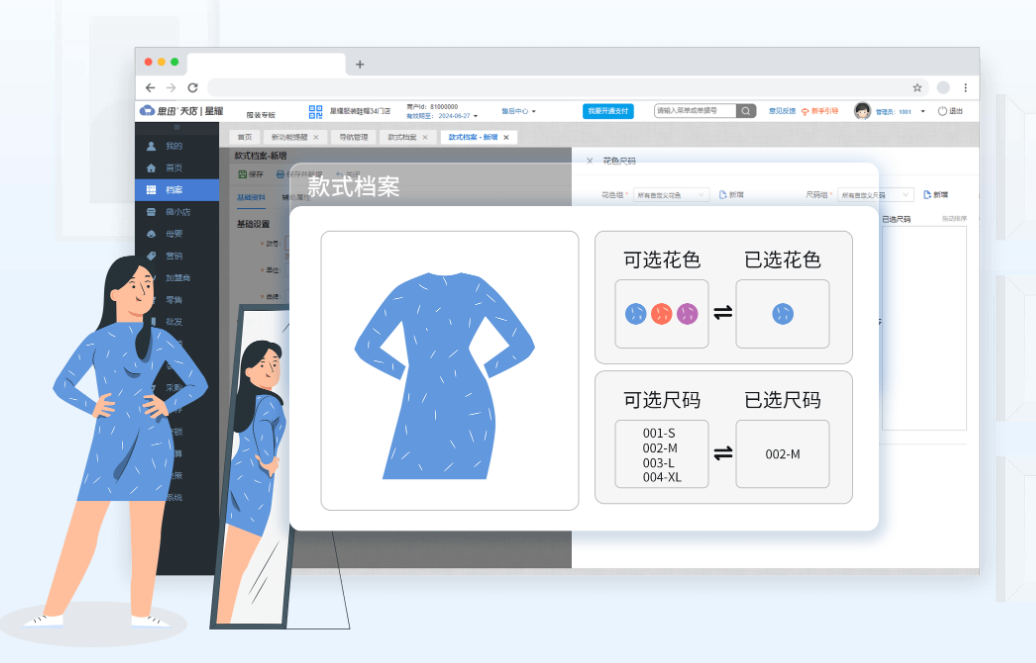Click the browser bookmark star icon
This screenshot has height=663, width=1036.
[916, 88]
